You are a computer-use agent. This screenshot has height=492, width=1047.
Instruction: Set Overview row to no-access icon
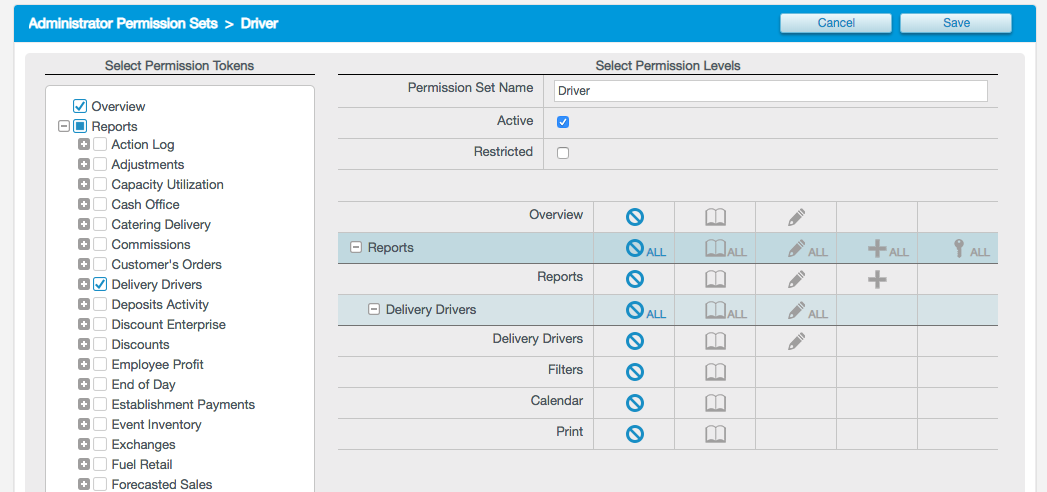coord(634,217)
